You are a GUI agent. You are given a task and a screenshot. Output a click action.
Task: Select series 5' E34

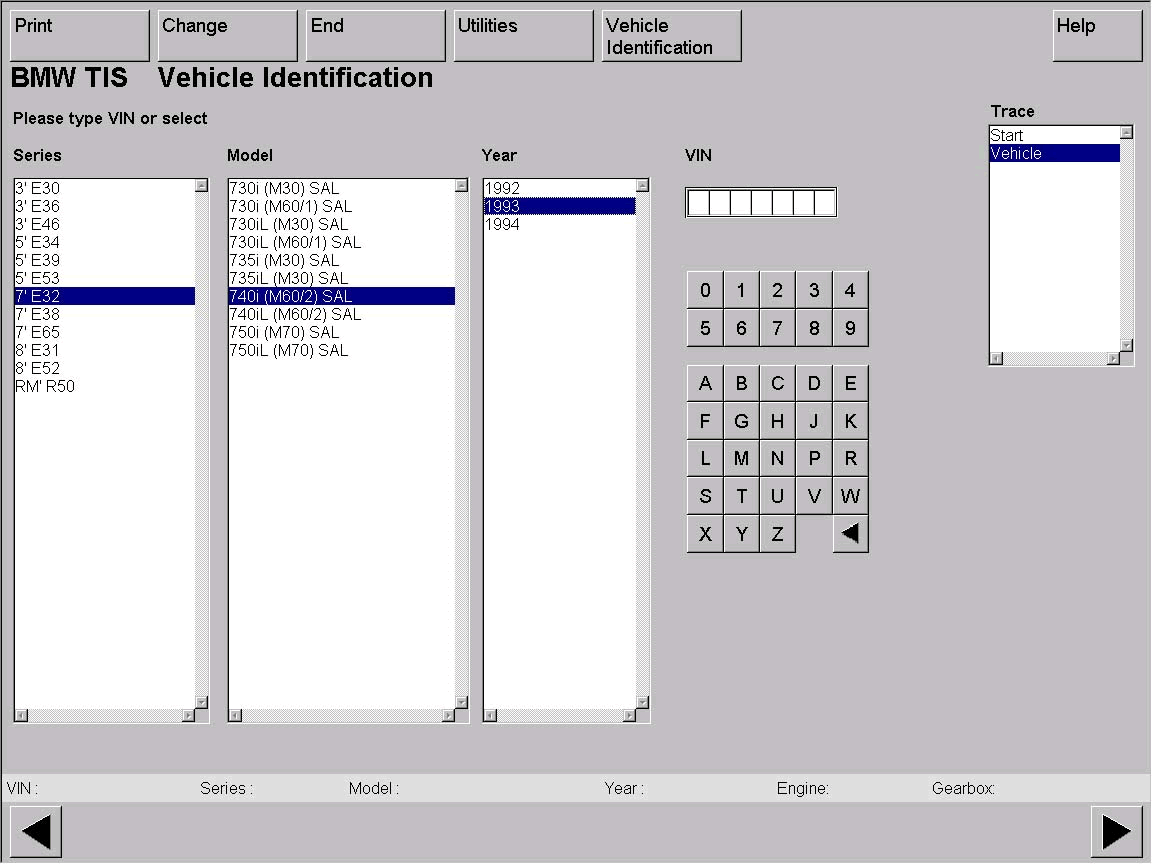(x=104, y=242)
